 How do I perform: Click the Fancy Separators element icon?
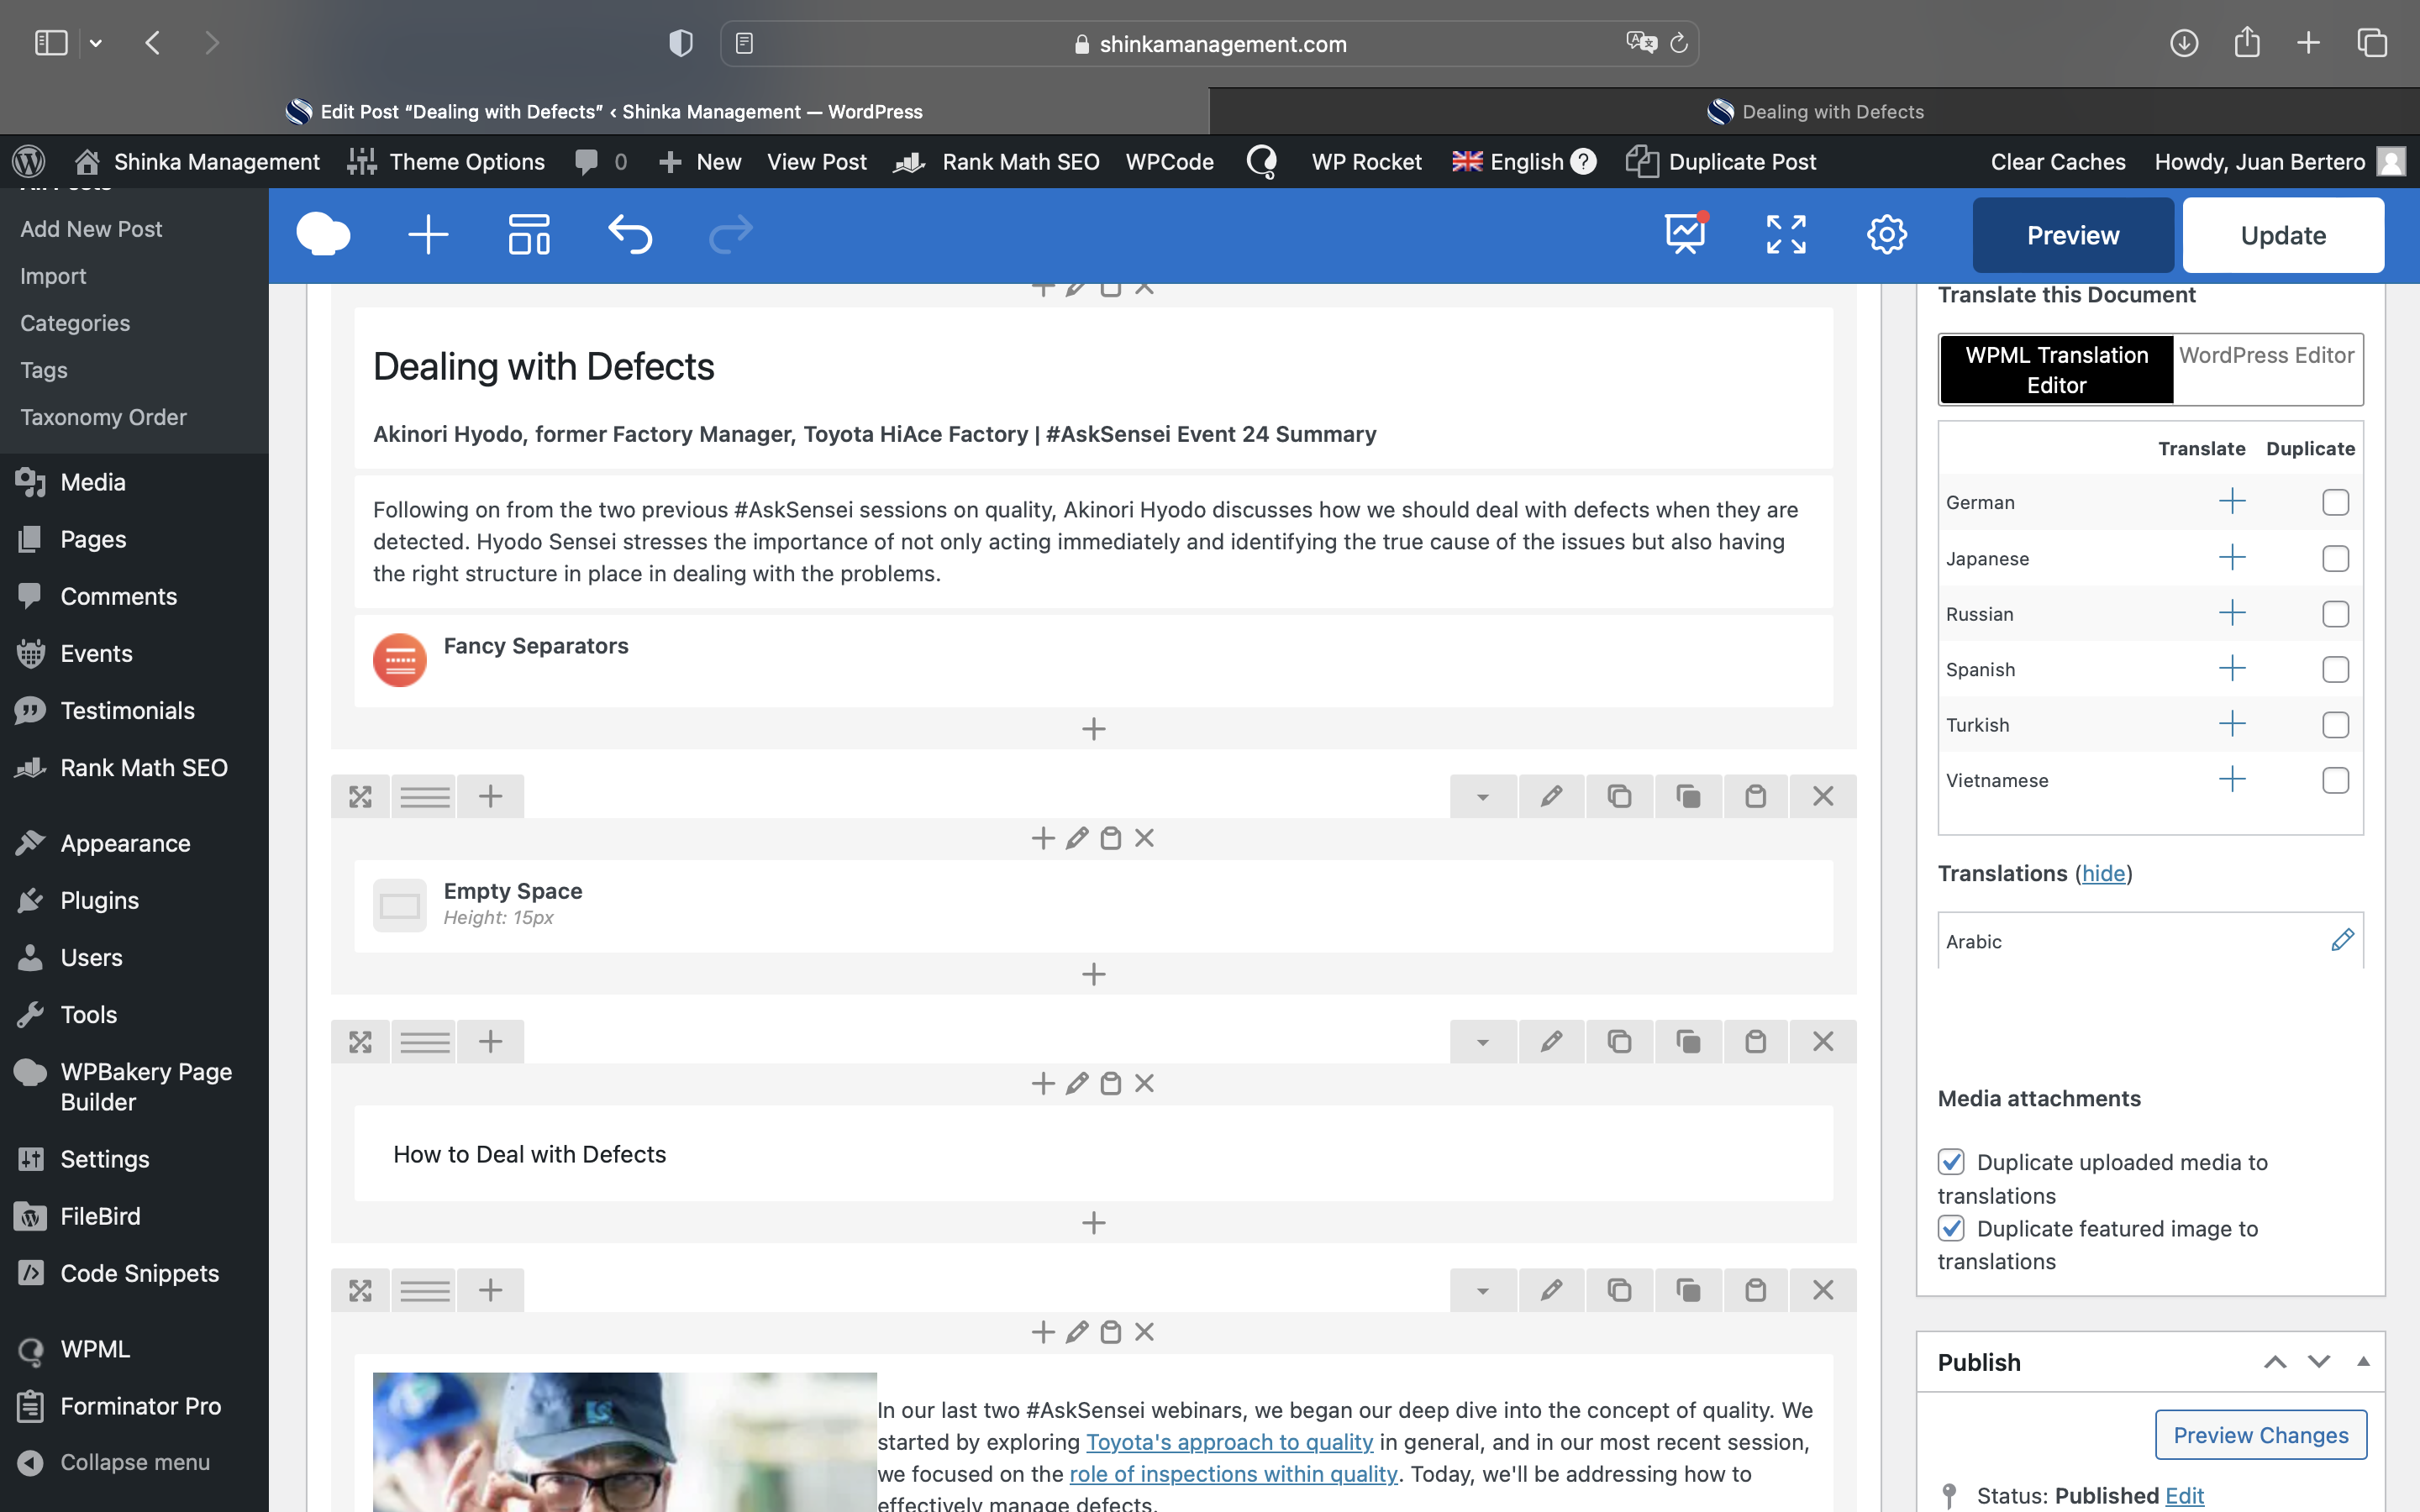point(399,660)
